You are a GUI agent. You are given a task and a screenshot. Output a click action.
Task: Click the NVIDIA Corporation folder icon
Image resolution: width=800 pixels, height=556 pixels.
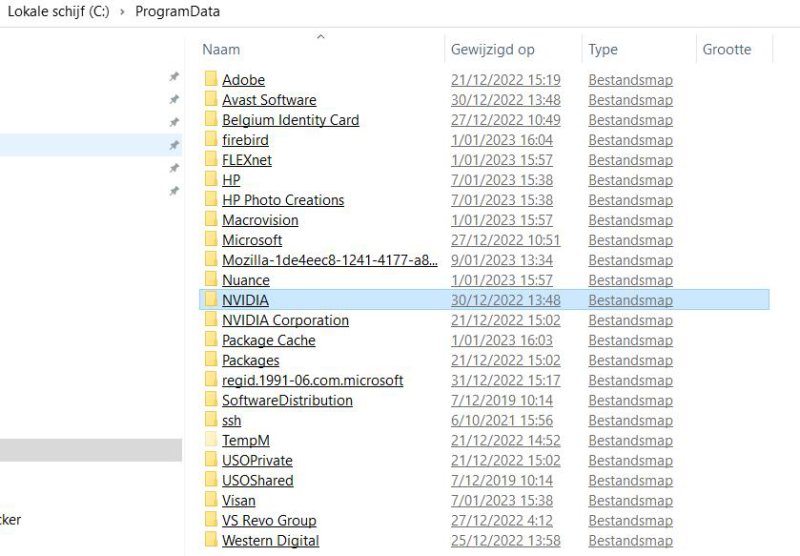pyautogui.click(x=211, y=320)
